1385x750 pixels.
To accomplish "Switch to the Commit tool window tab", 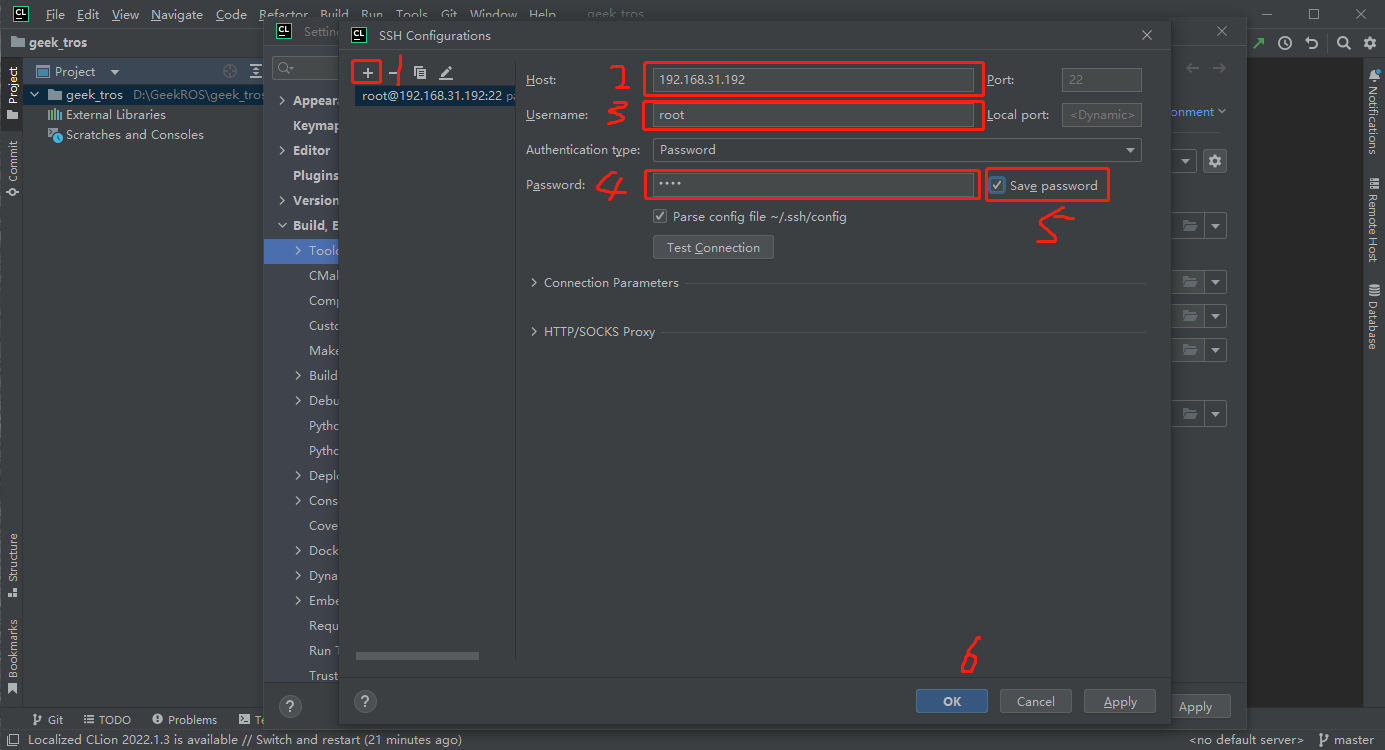I will coord(12,167).
